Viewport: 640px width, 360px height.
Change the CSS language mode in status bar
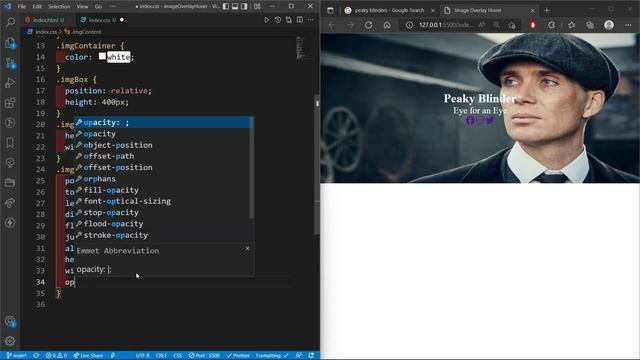click(178, 356)
